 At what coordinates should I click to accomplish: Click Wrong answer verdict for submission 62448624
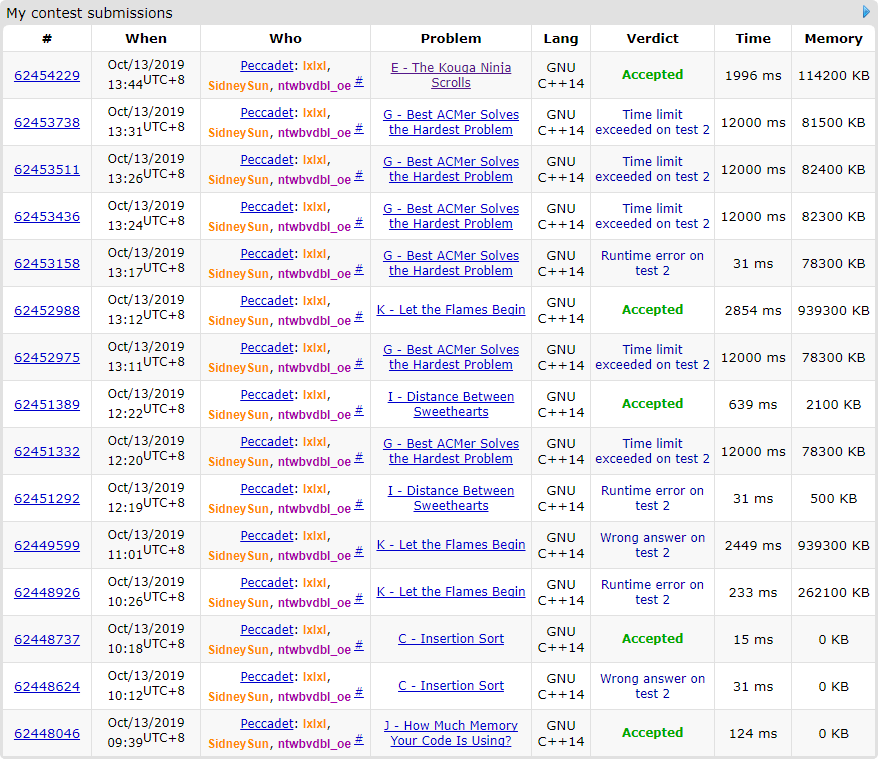tap(652, 686)
